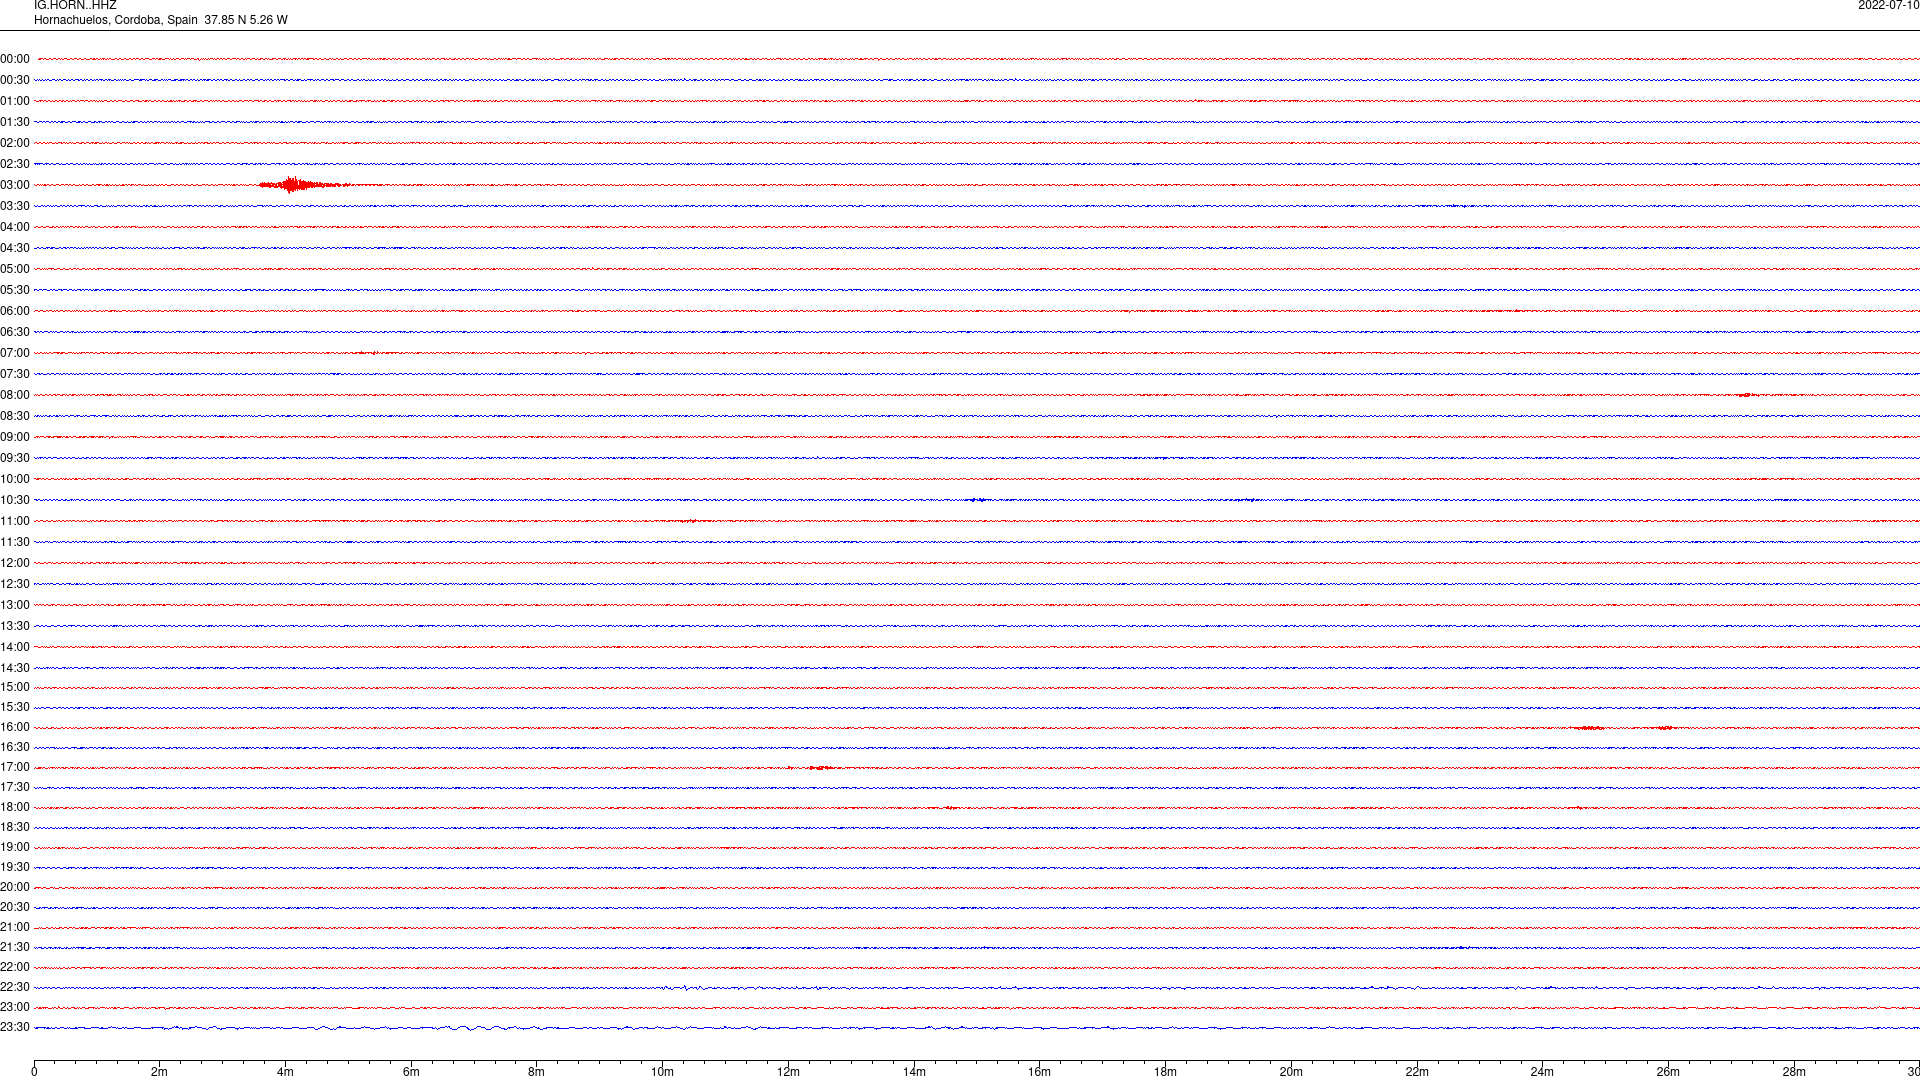Viewport: 1920px width, 1080px height.
Task: Click the 07:00 trace time label
Action: tap(15, 353)
